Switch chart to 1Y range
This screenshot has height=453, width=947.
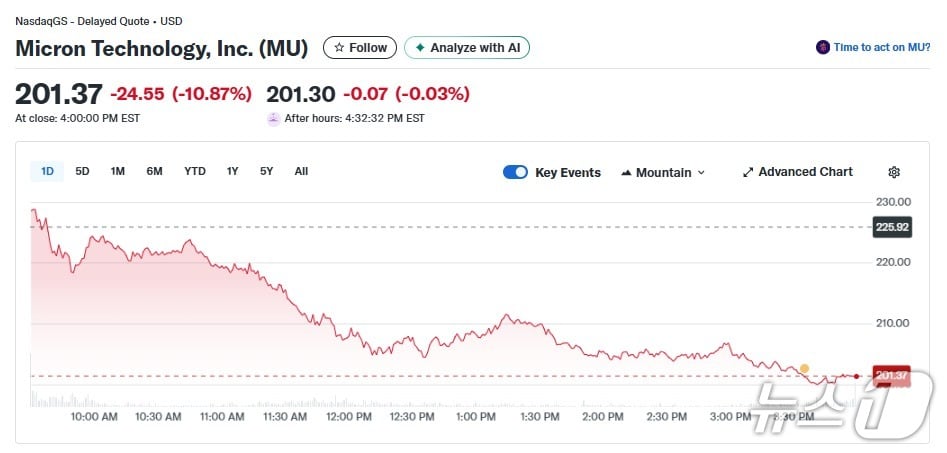coord(232,171)
